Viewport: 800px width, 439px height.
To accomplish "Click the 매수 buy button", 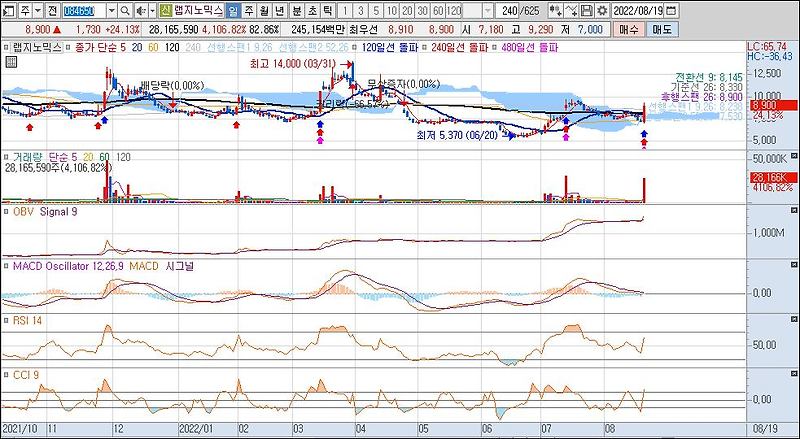I will pyautogui.click(x=628, y=30).
